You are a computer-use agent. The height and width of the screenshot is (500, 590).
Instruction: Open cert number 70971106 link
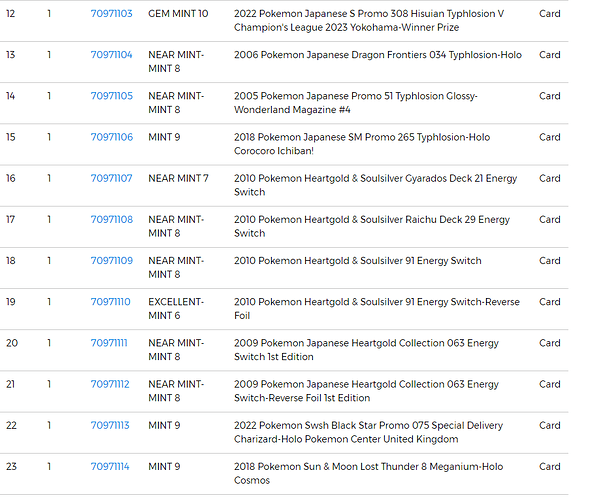112,137
